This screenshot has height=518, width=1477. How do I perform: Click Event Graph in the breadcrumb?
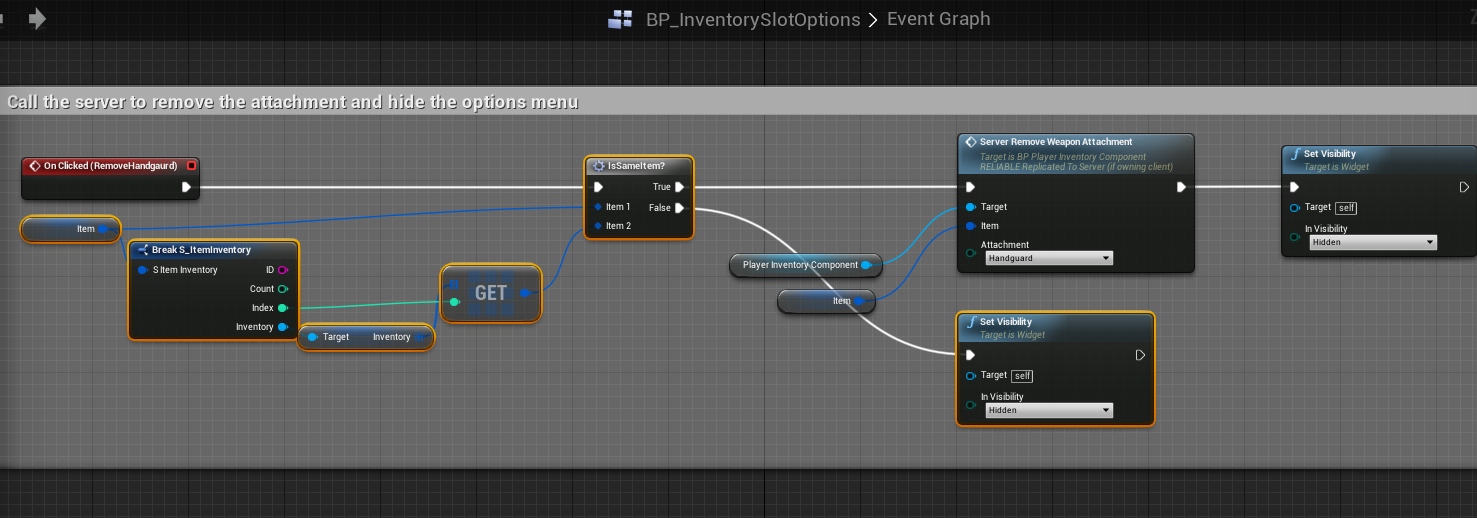tap(938, 20)
